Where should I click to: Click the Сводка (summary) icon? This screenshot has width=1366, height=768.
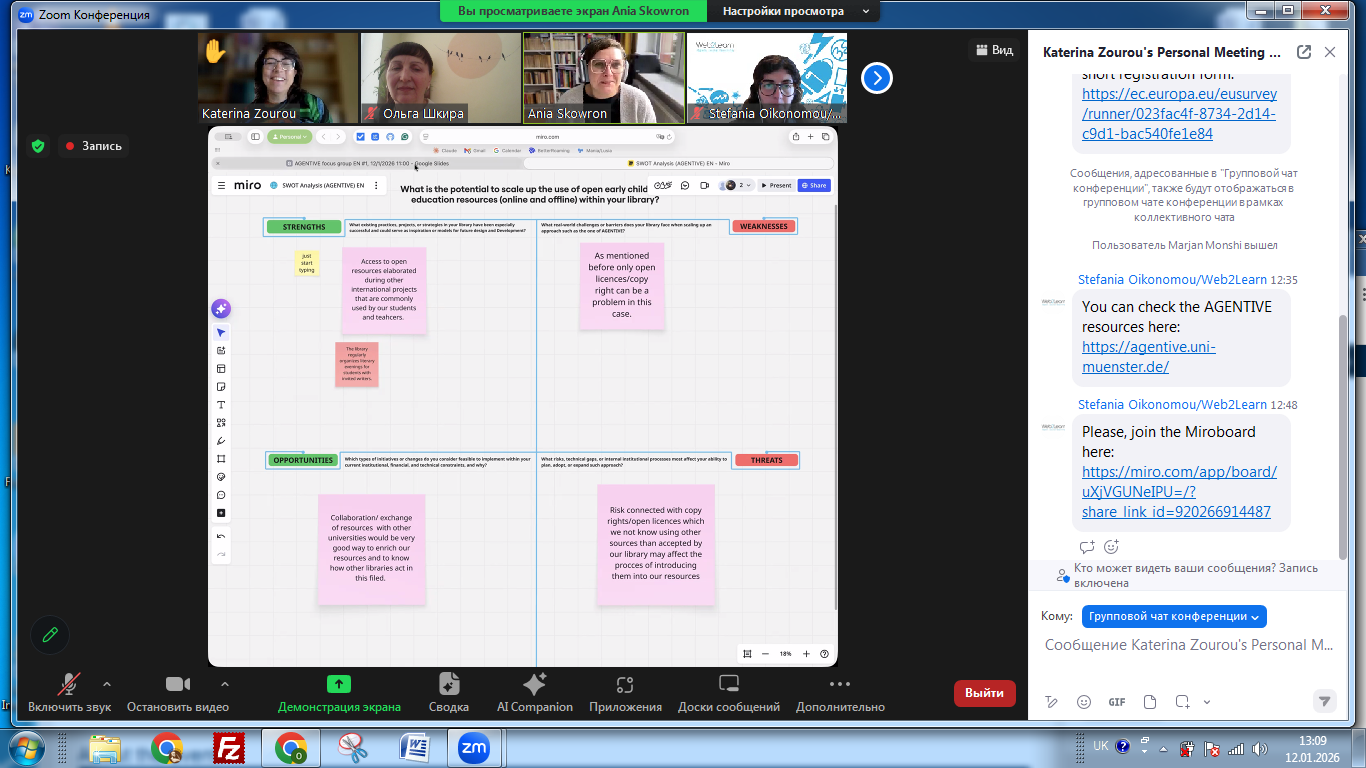point(449,685)
